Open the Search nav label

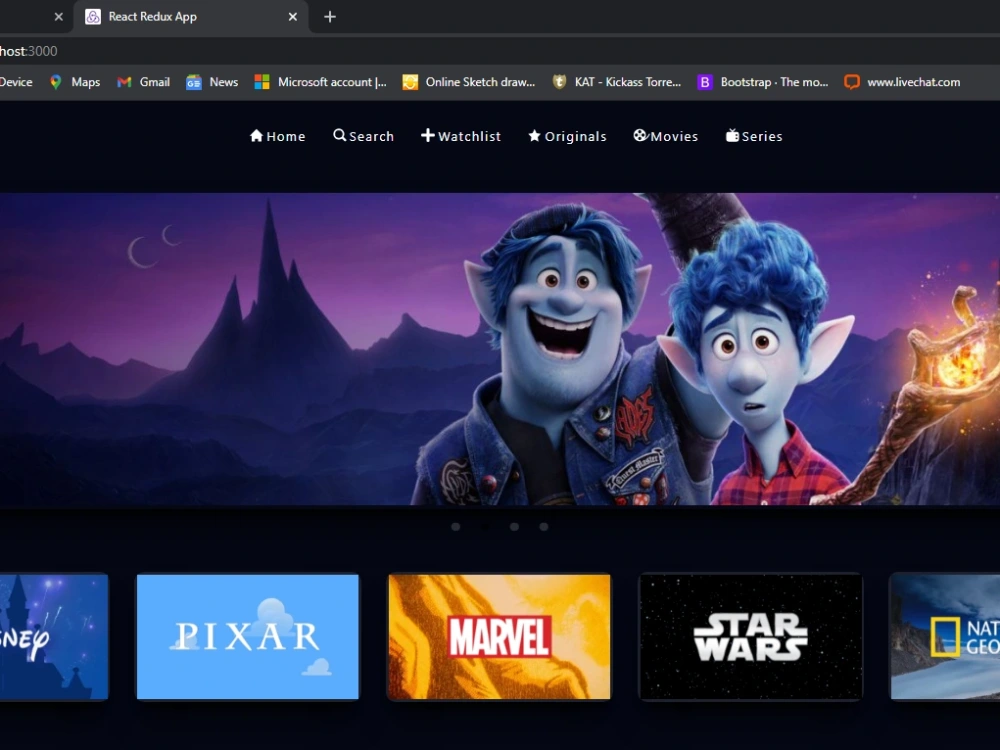click(x=371, y=136)
